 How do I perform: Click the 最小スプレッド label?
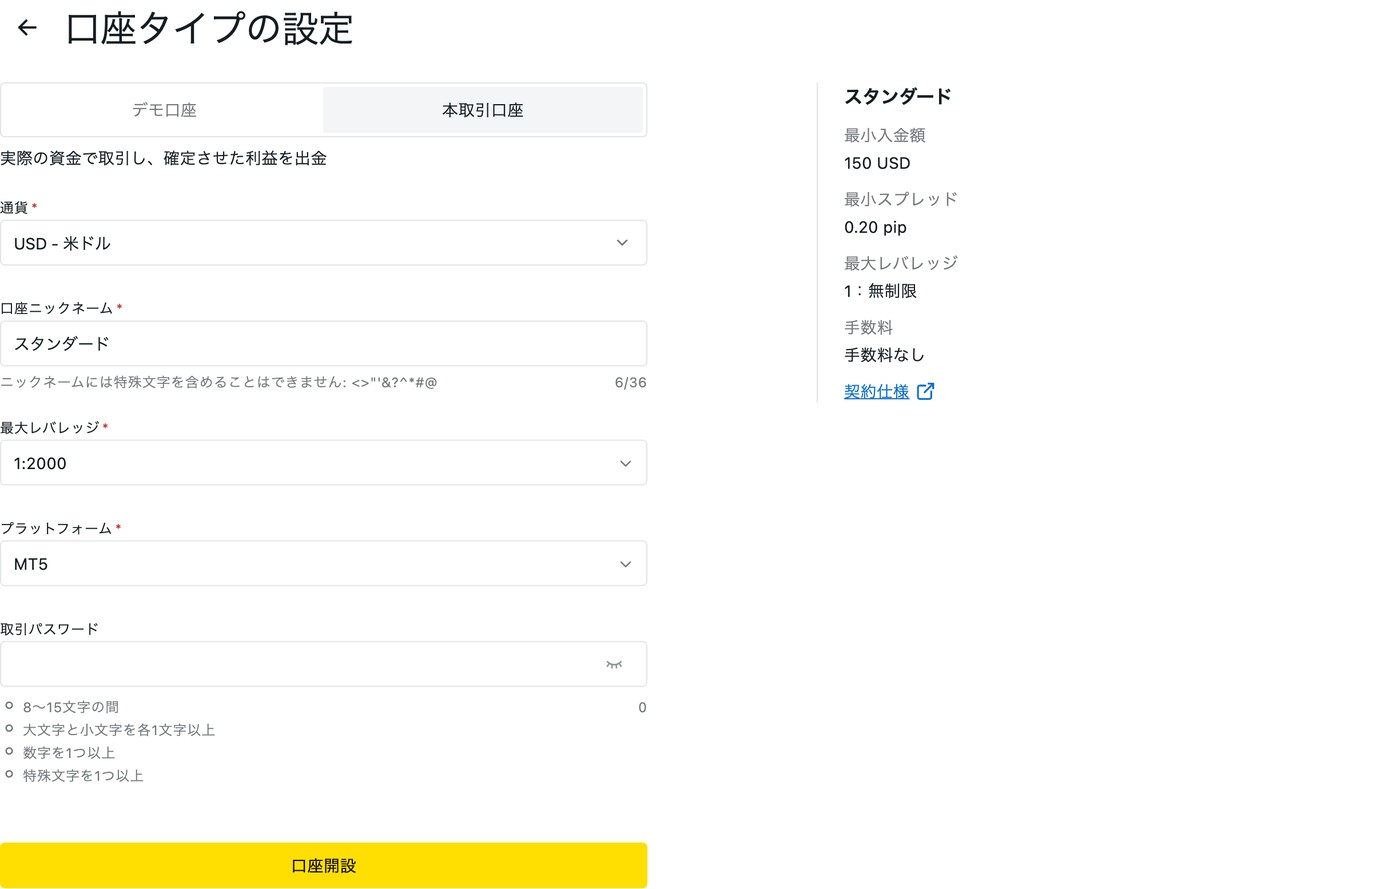901,199
